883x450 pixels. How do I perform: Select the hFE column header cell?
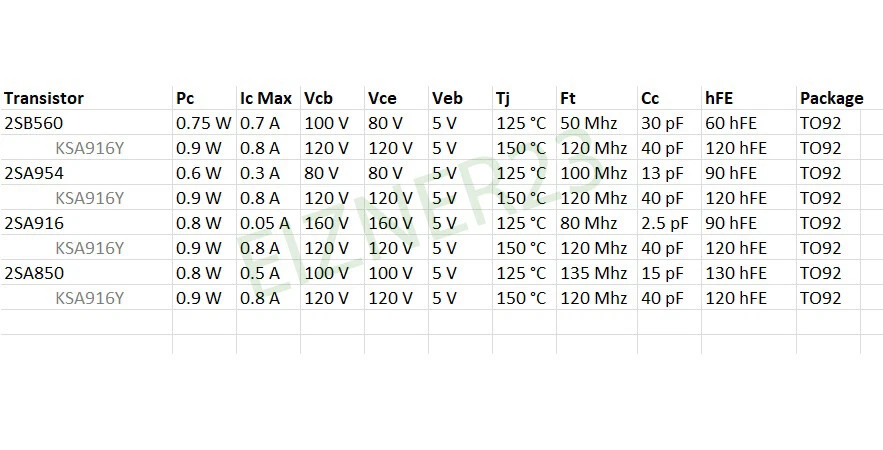point(720,98)
